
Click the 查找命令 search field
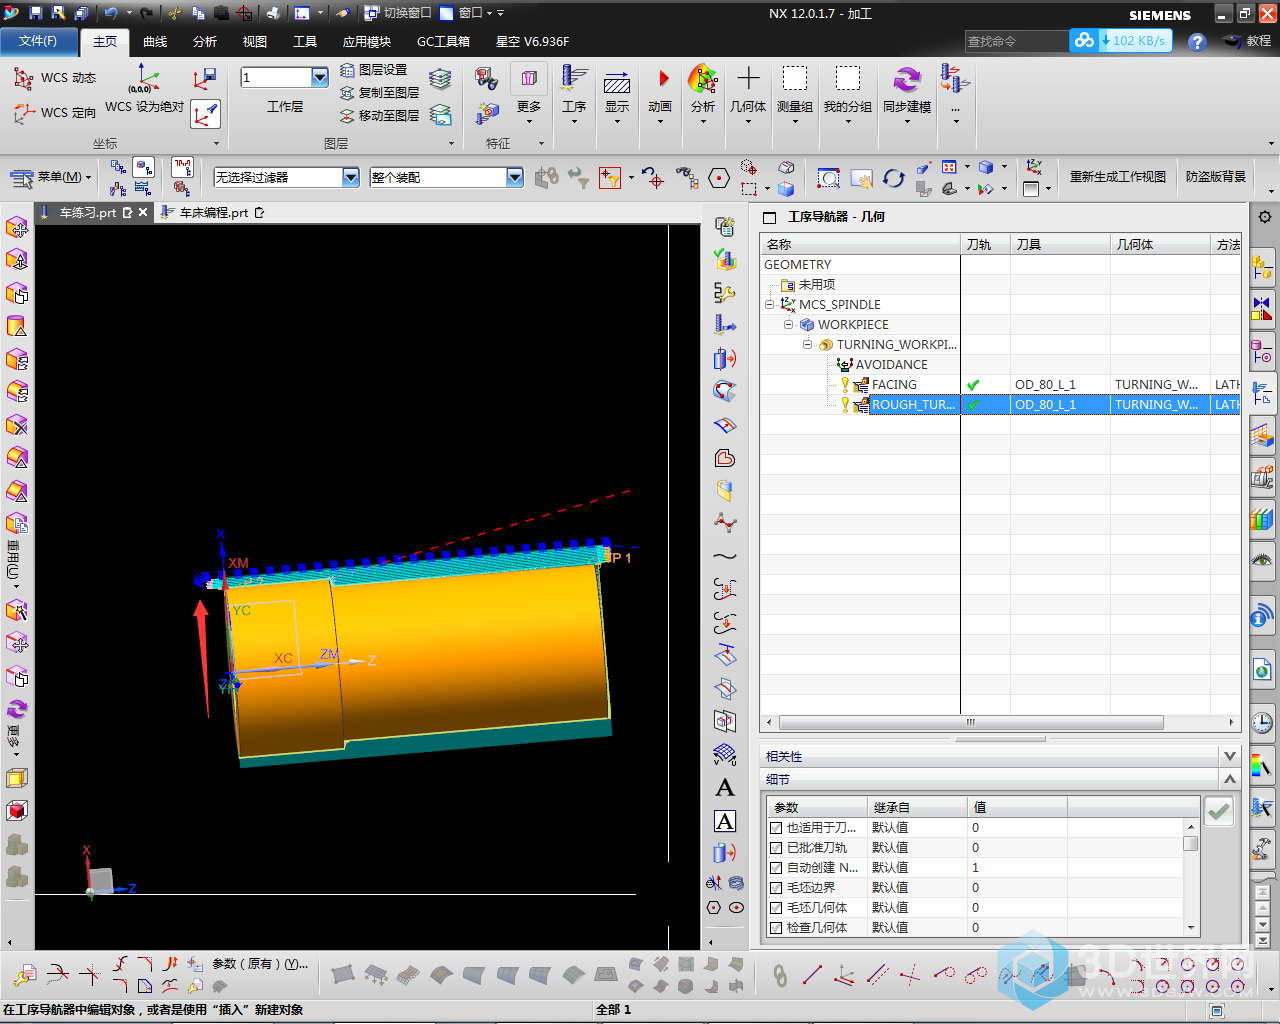tap(1015, 41)
